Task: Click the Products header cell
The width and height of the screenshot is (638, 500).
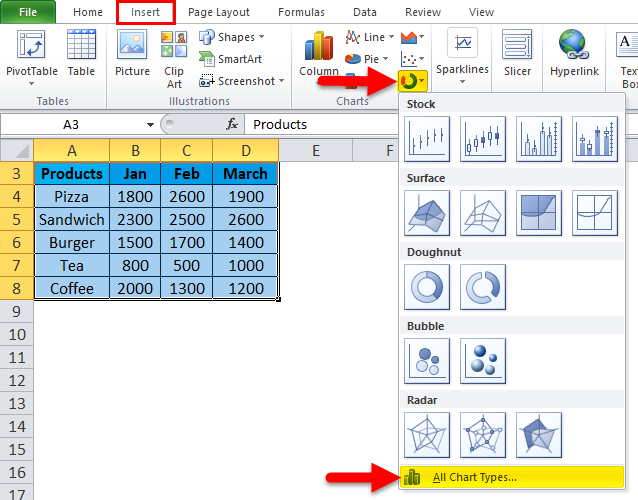Action: pos(72,174)
